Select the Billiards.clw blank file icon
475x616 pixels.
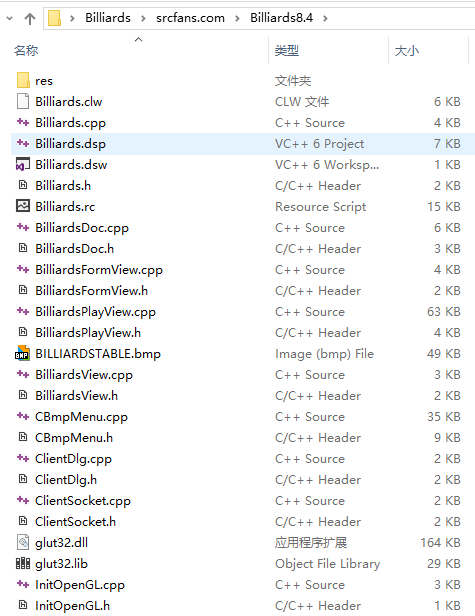(23, 101)
